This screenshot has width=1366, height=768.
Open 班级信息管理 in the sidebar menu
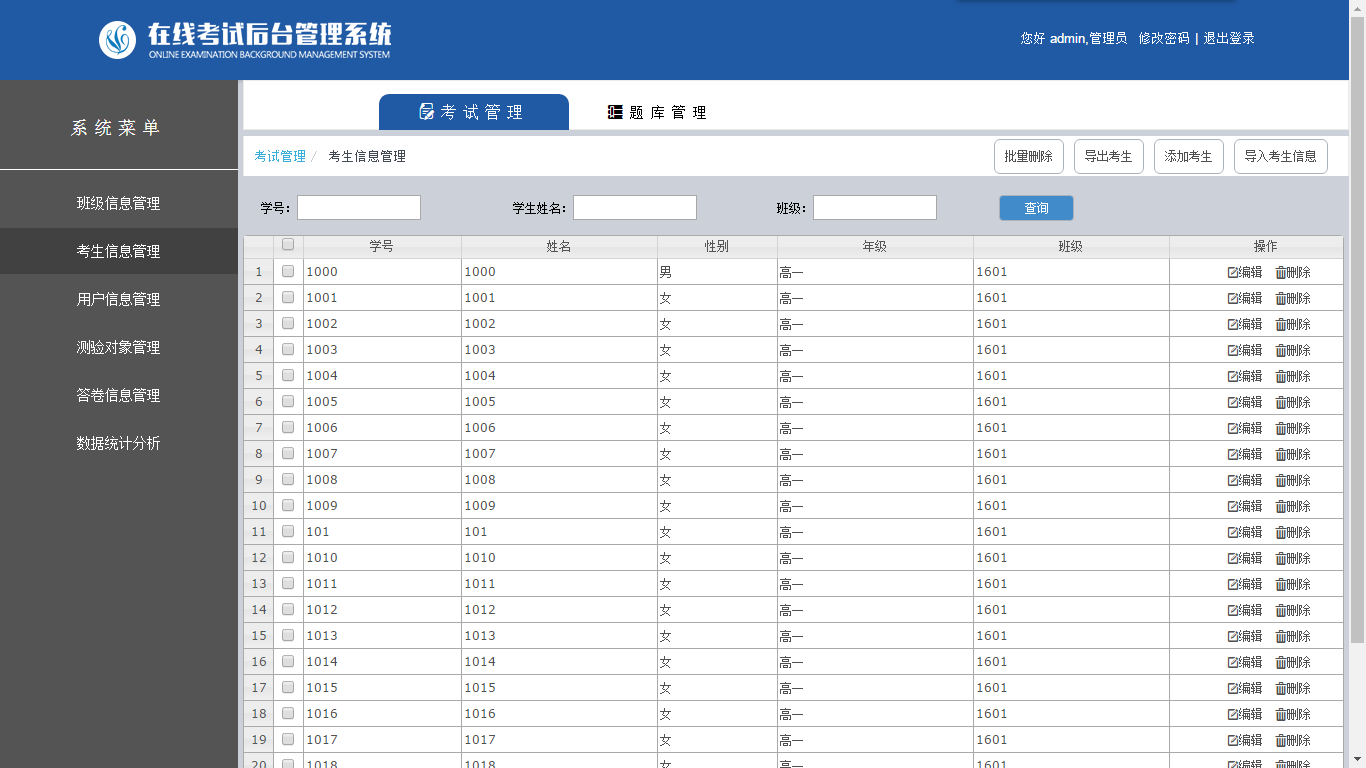coord(118,203)
